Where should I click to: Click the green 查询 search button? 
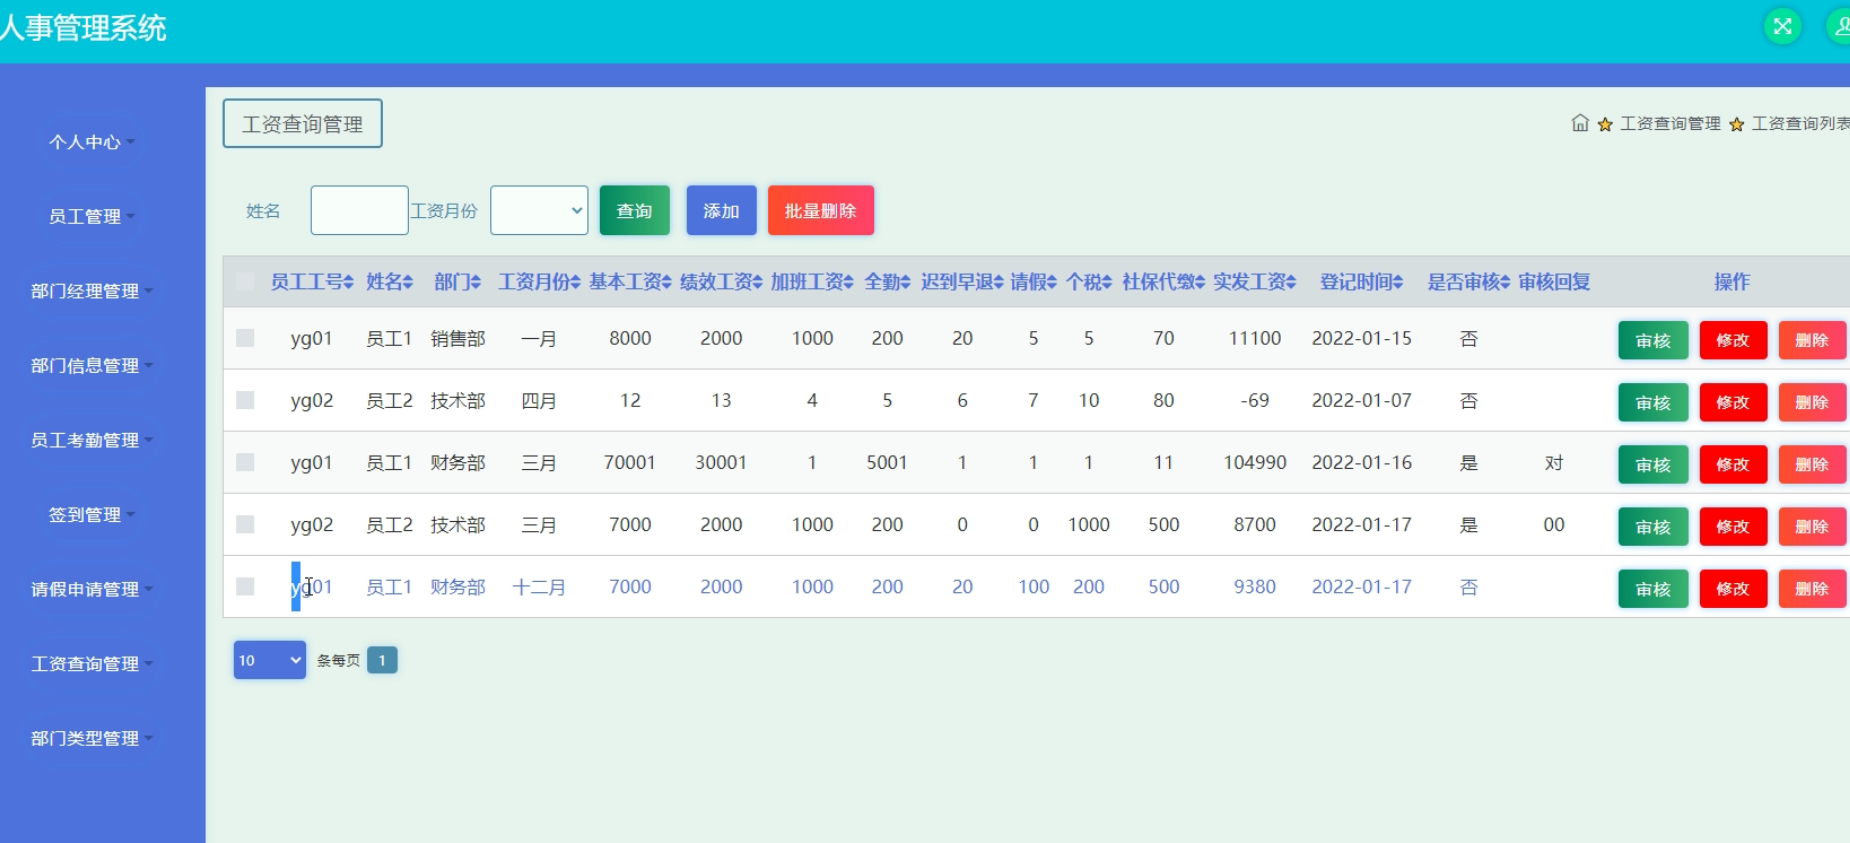[x=634, y=210]
